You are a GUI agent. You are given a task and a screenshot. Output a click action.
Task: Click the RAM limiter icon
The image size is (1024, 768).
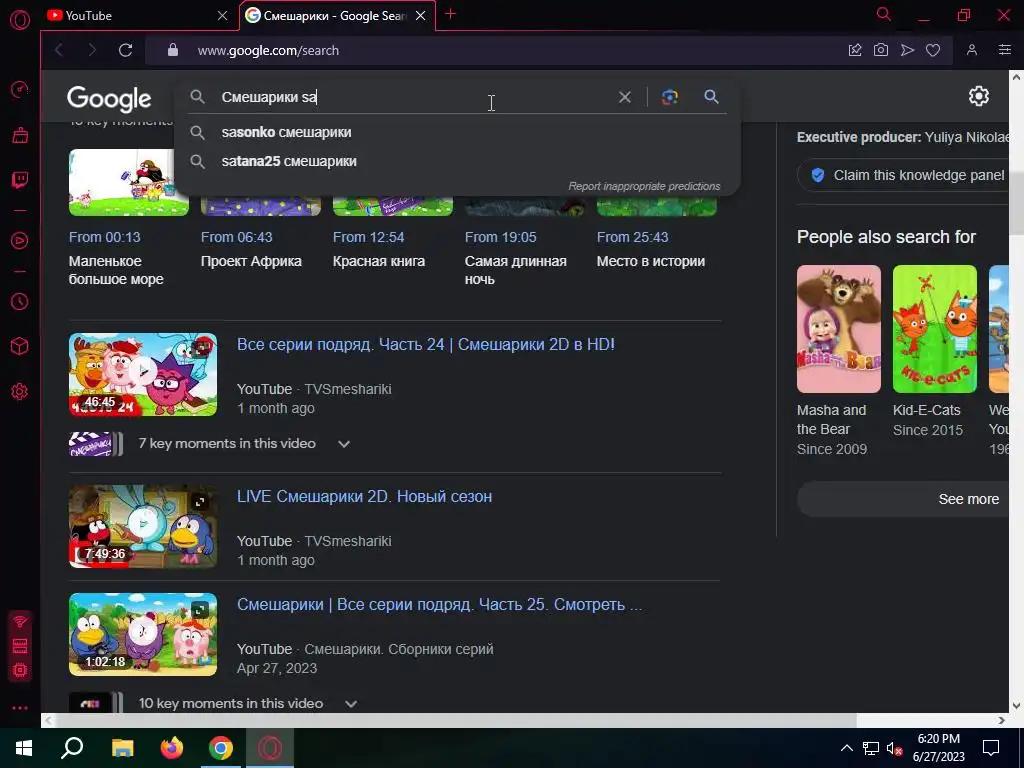(20, 645)
